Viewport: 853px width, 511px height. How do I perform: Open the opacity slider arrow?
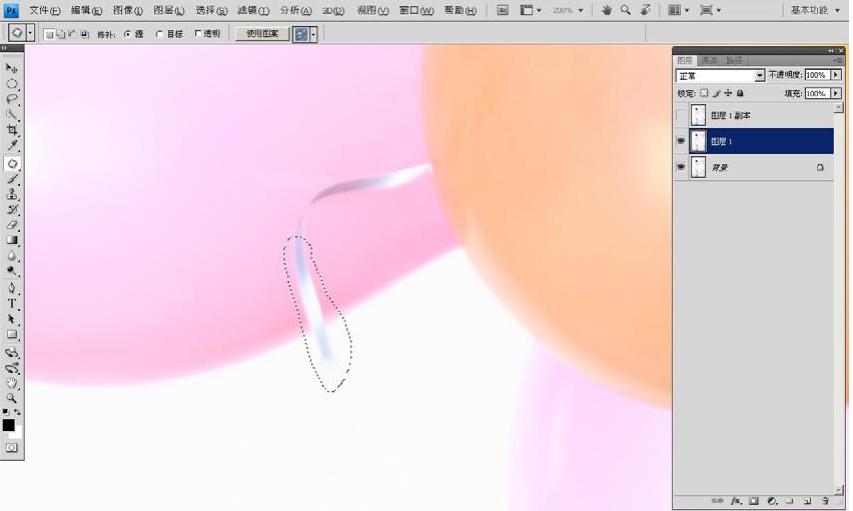[x=836, y=75]
